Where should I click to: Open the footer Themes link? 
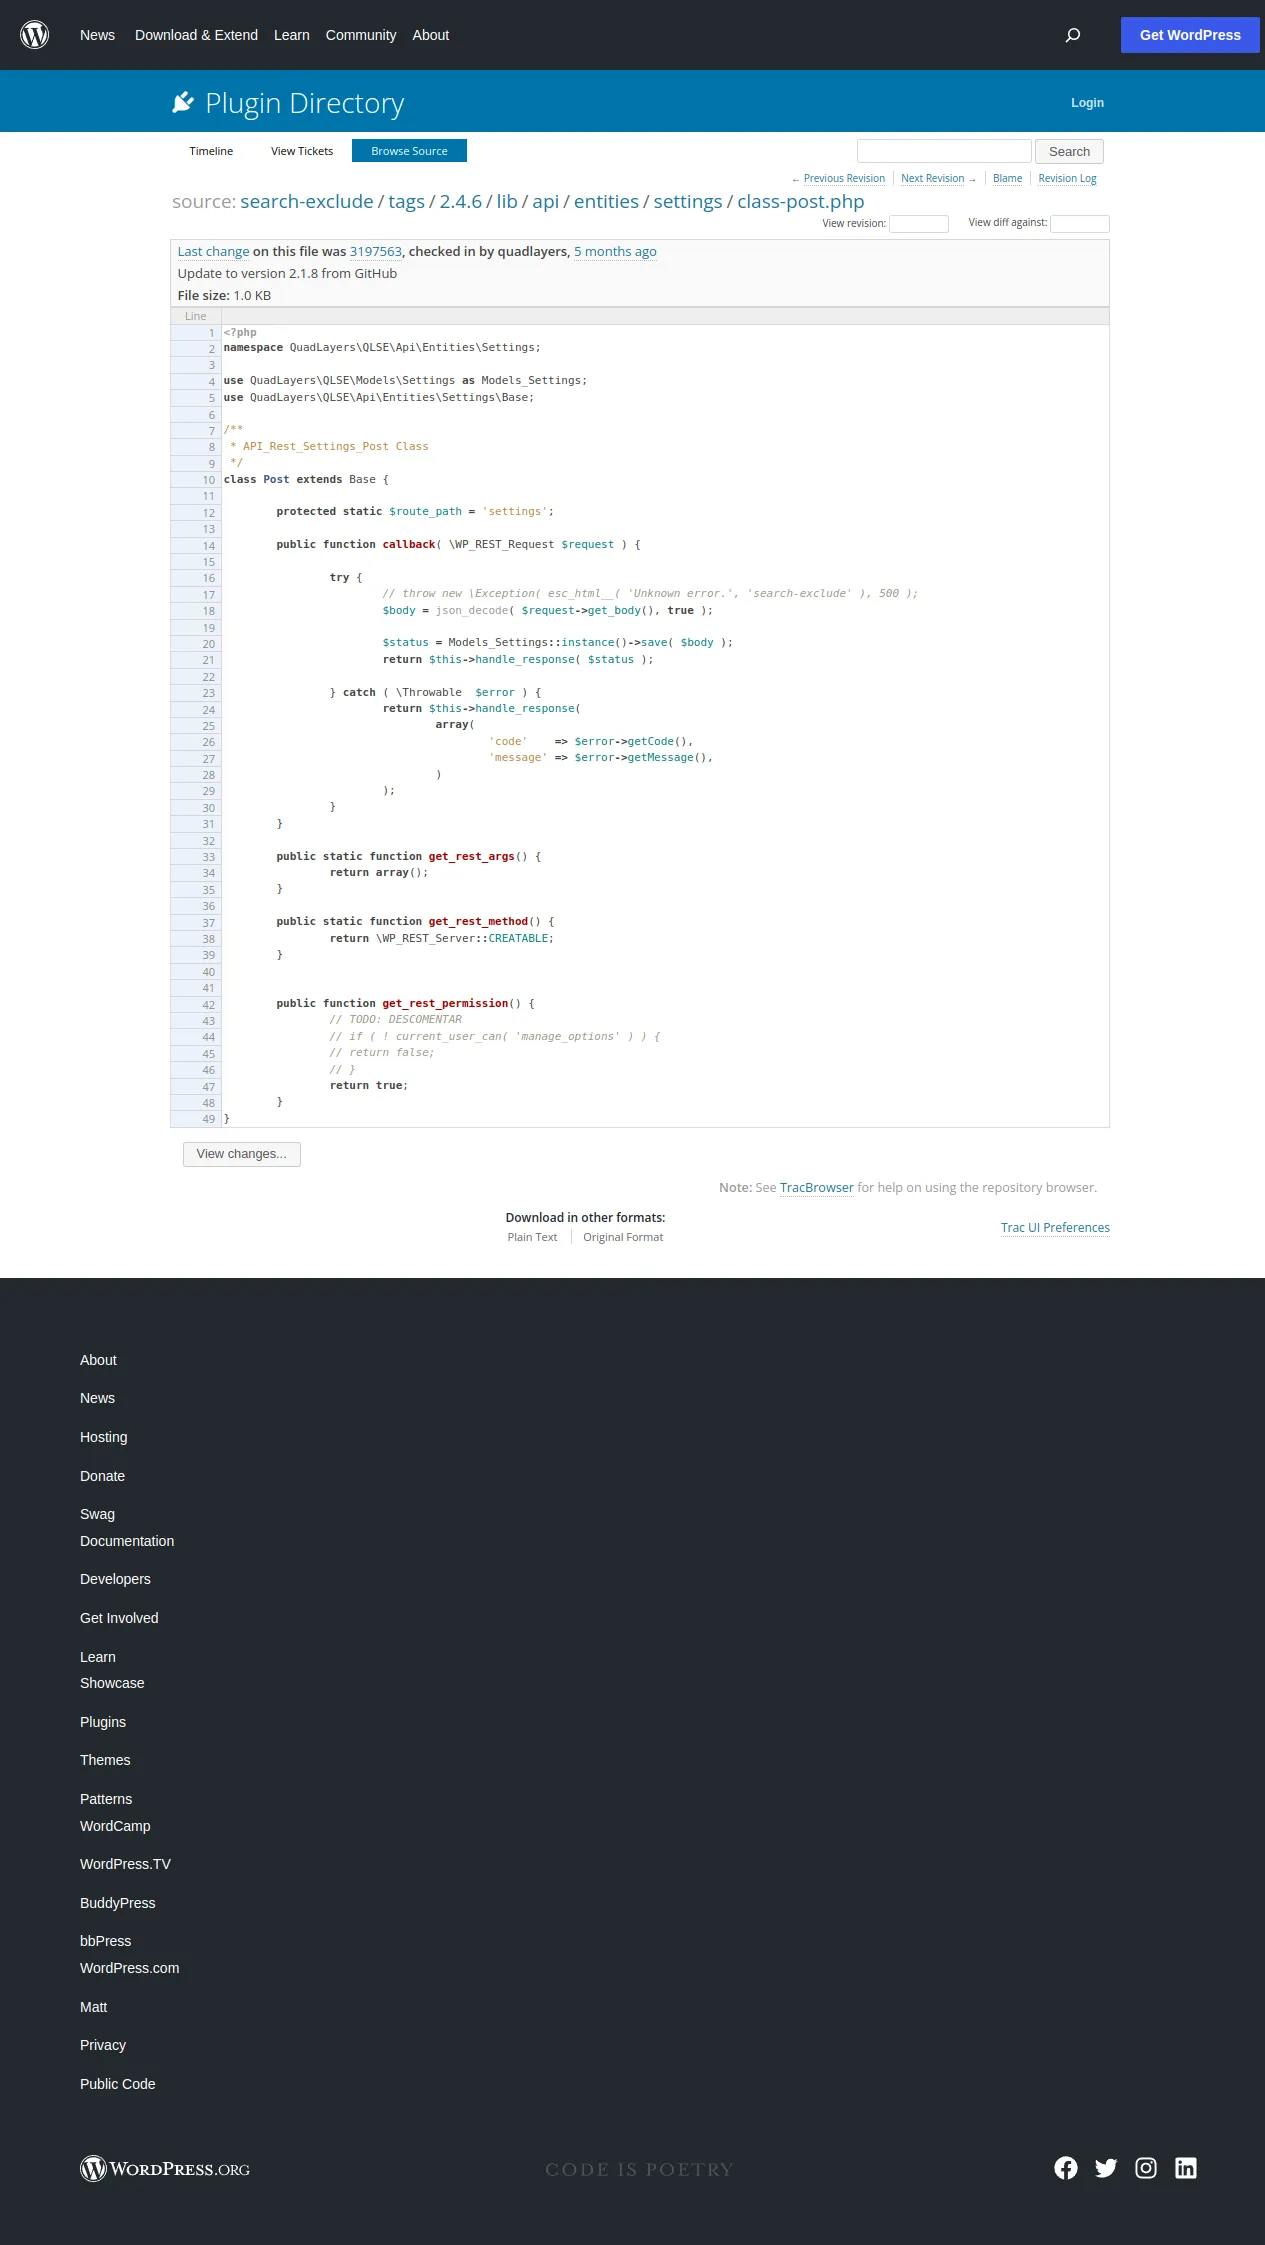(x=105, y=1760)
